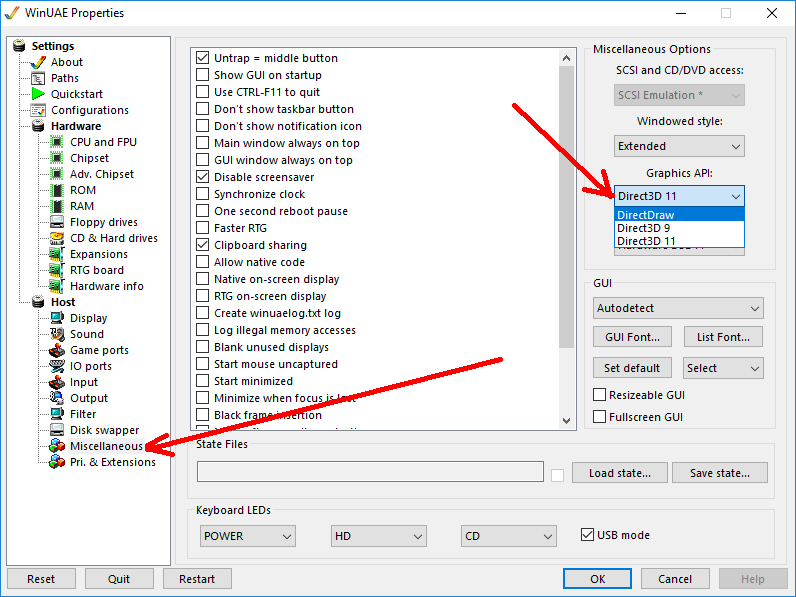
Task: Click the List Font... button
Action: point(723,337)
